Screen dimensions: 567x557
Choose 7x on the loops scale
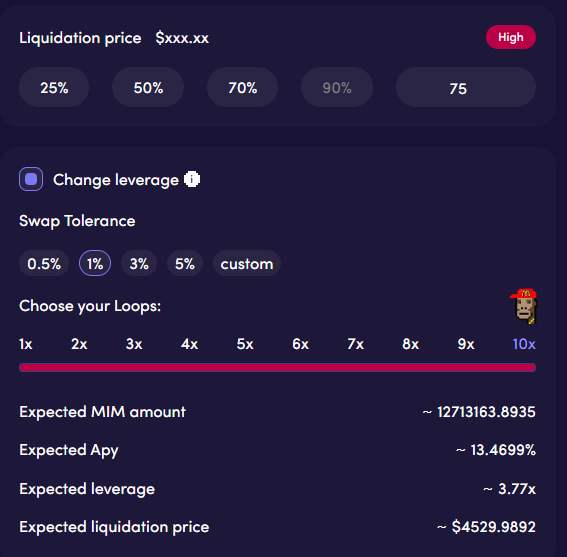355,344
